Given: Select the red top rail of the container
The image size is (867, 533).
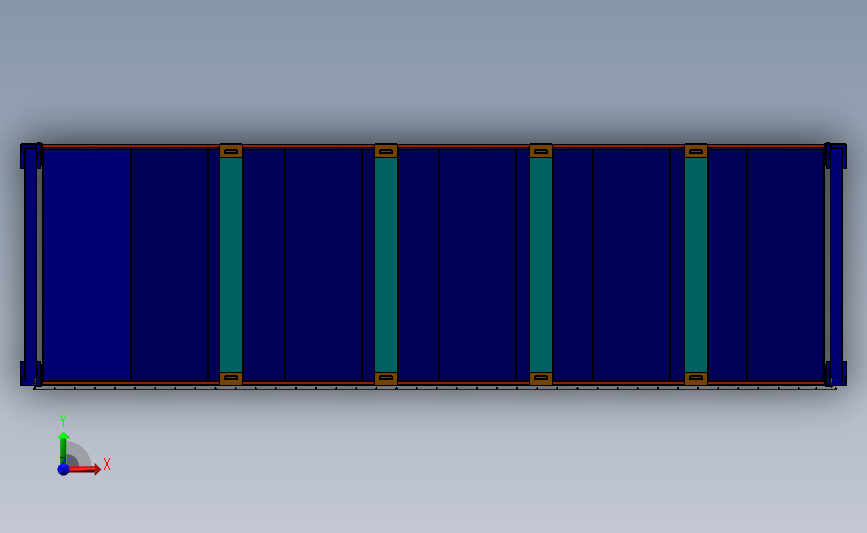Looking at the screenshot, I should 434,146.
